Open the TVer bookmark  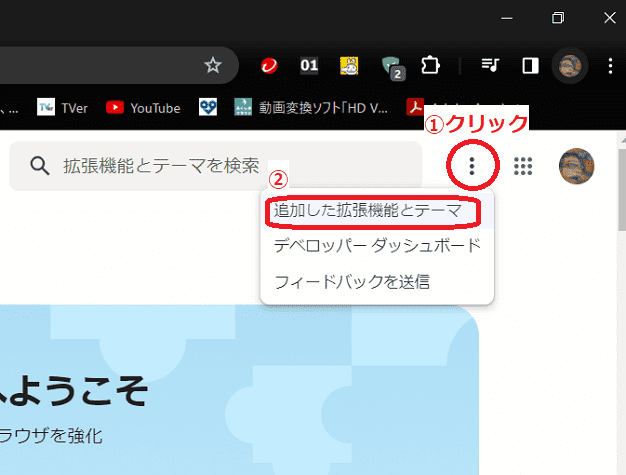(61, 107)
